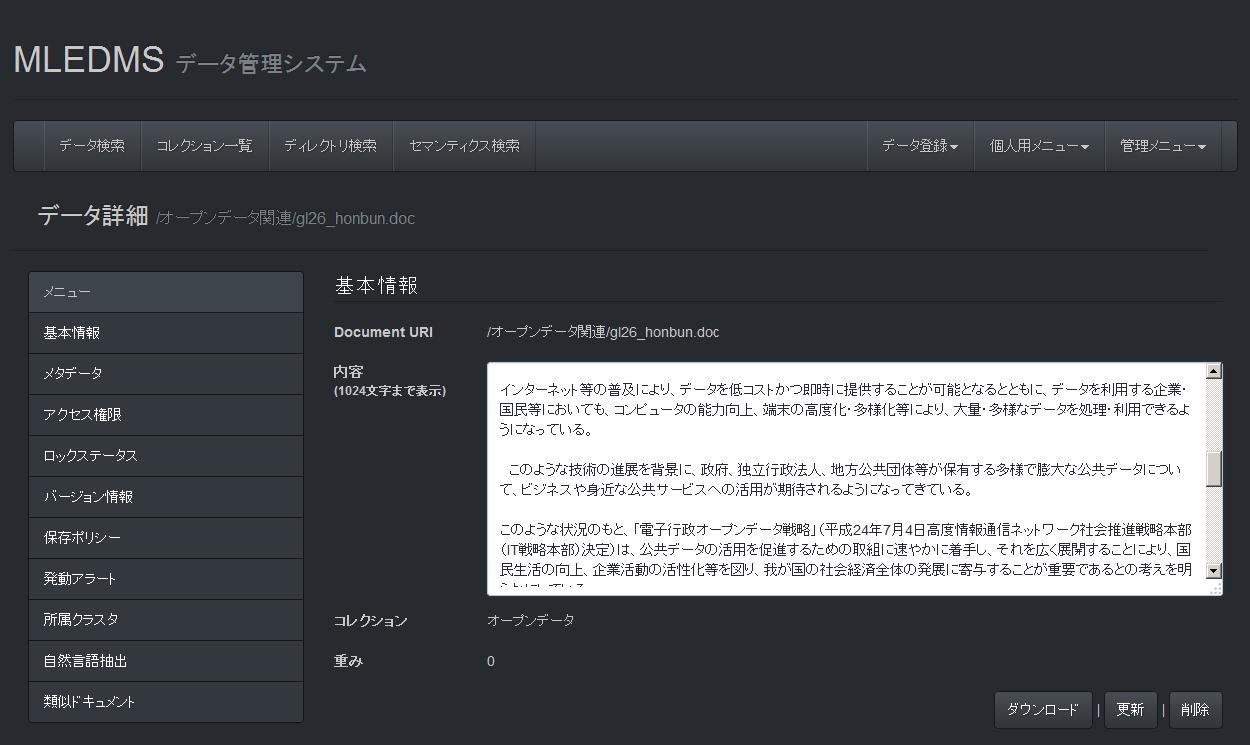Click the ダウンロード button

click(1042, 710)
